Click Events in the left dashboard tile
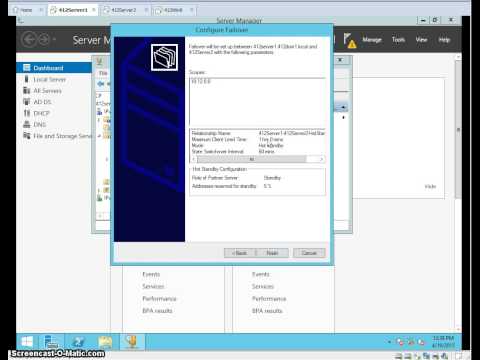 coord(151,274)
